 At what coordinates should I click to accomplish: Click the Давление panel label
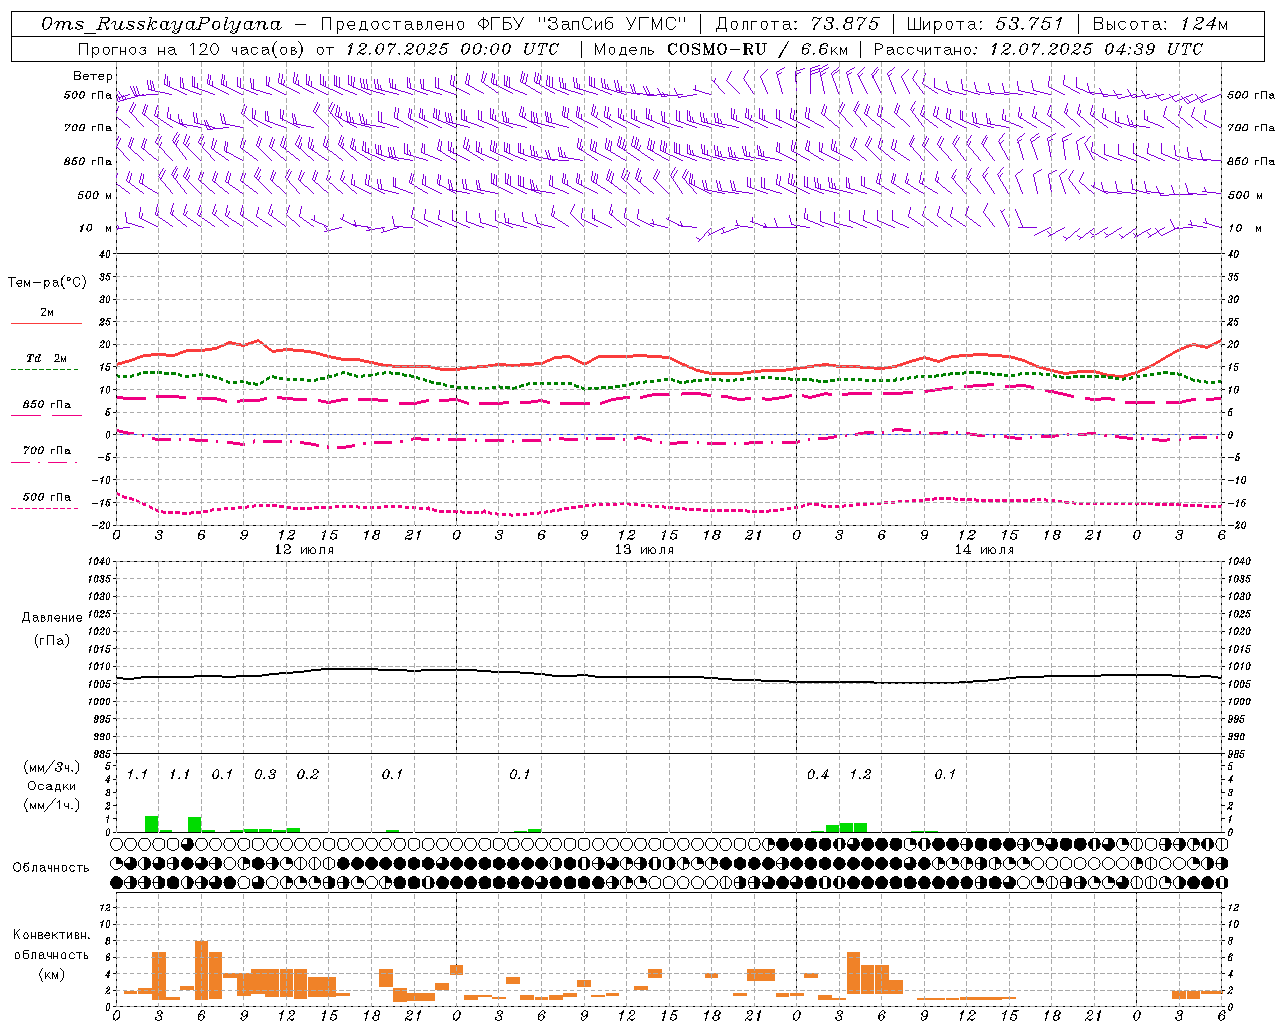pyautogui.click(x=52, y=618)
